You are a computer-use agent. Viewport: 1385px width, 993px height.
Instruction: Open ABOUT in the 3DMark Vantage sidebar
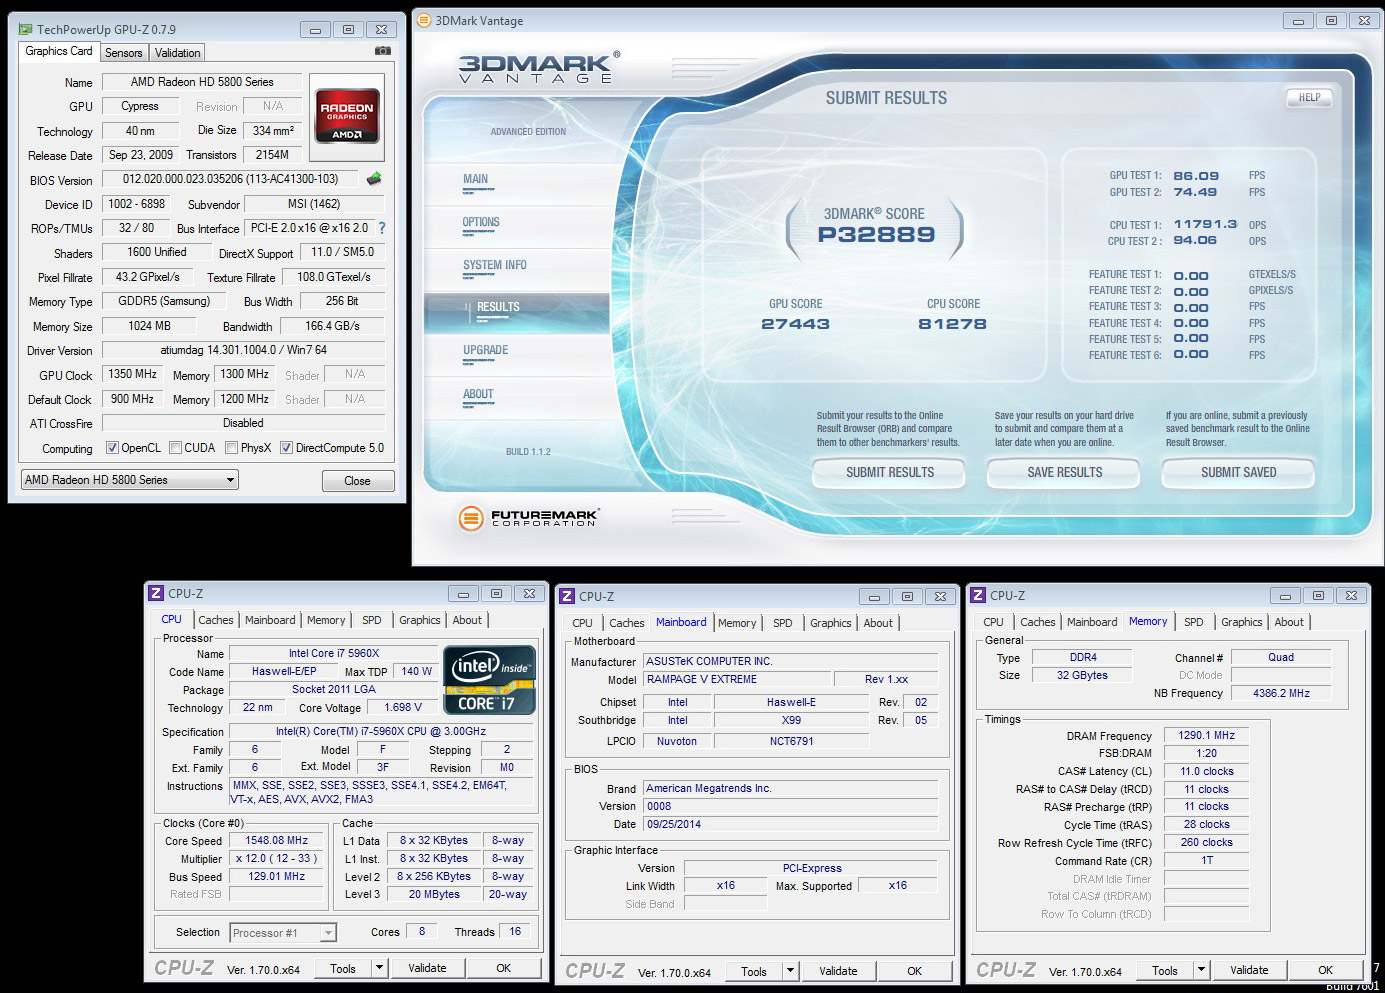click(x=478, y=395)
